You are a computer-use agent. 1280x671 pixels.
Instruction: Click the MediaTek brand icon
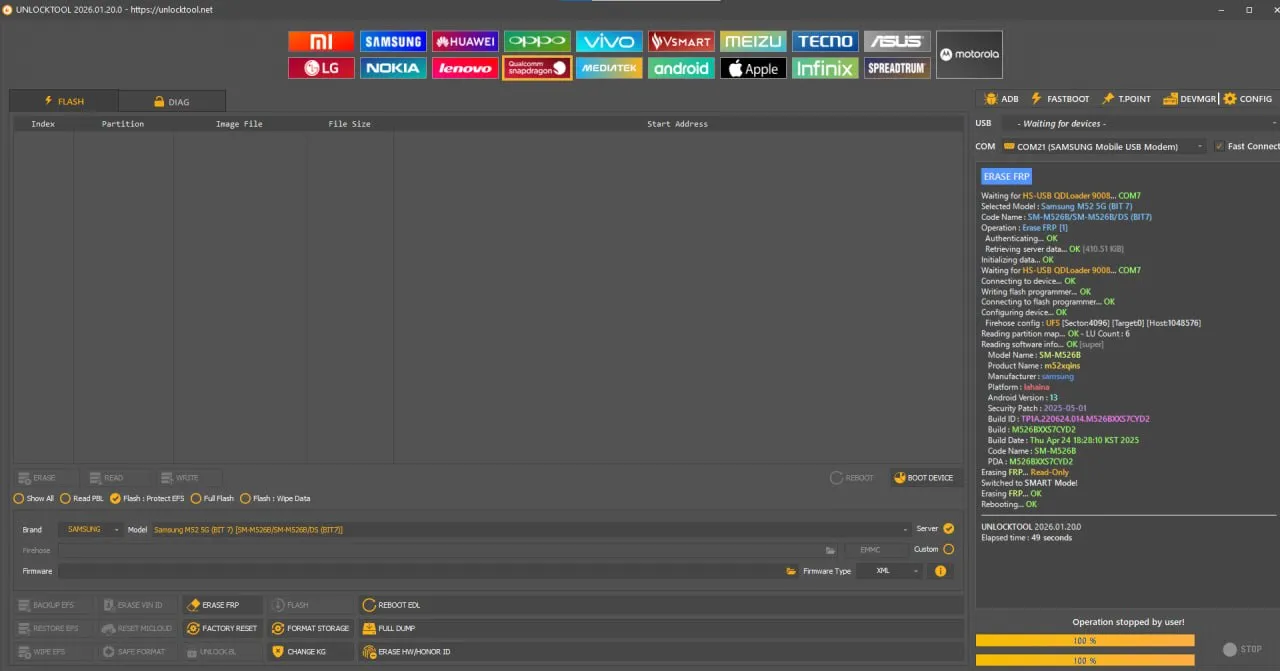click(x=609, y=68)
